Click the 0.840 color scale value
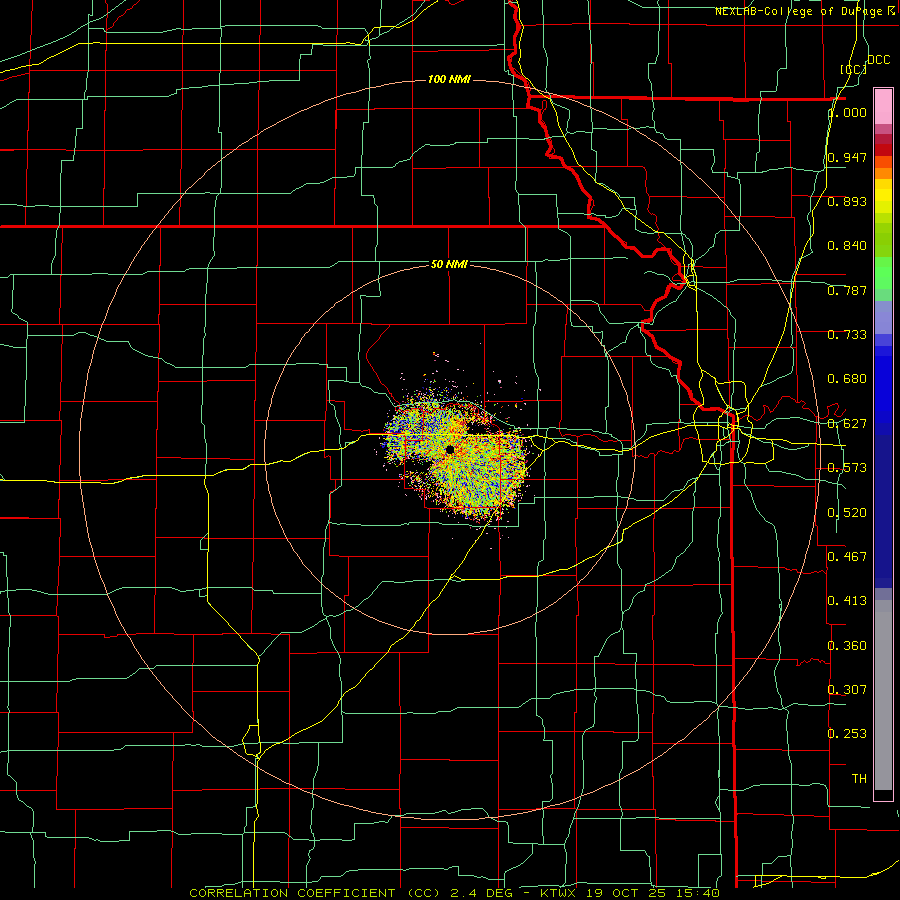 point(847,246)
